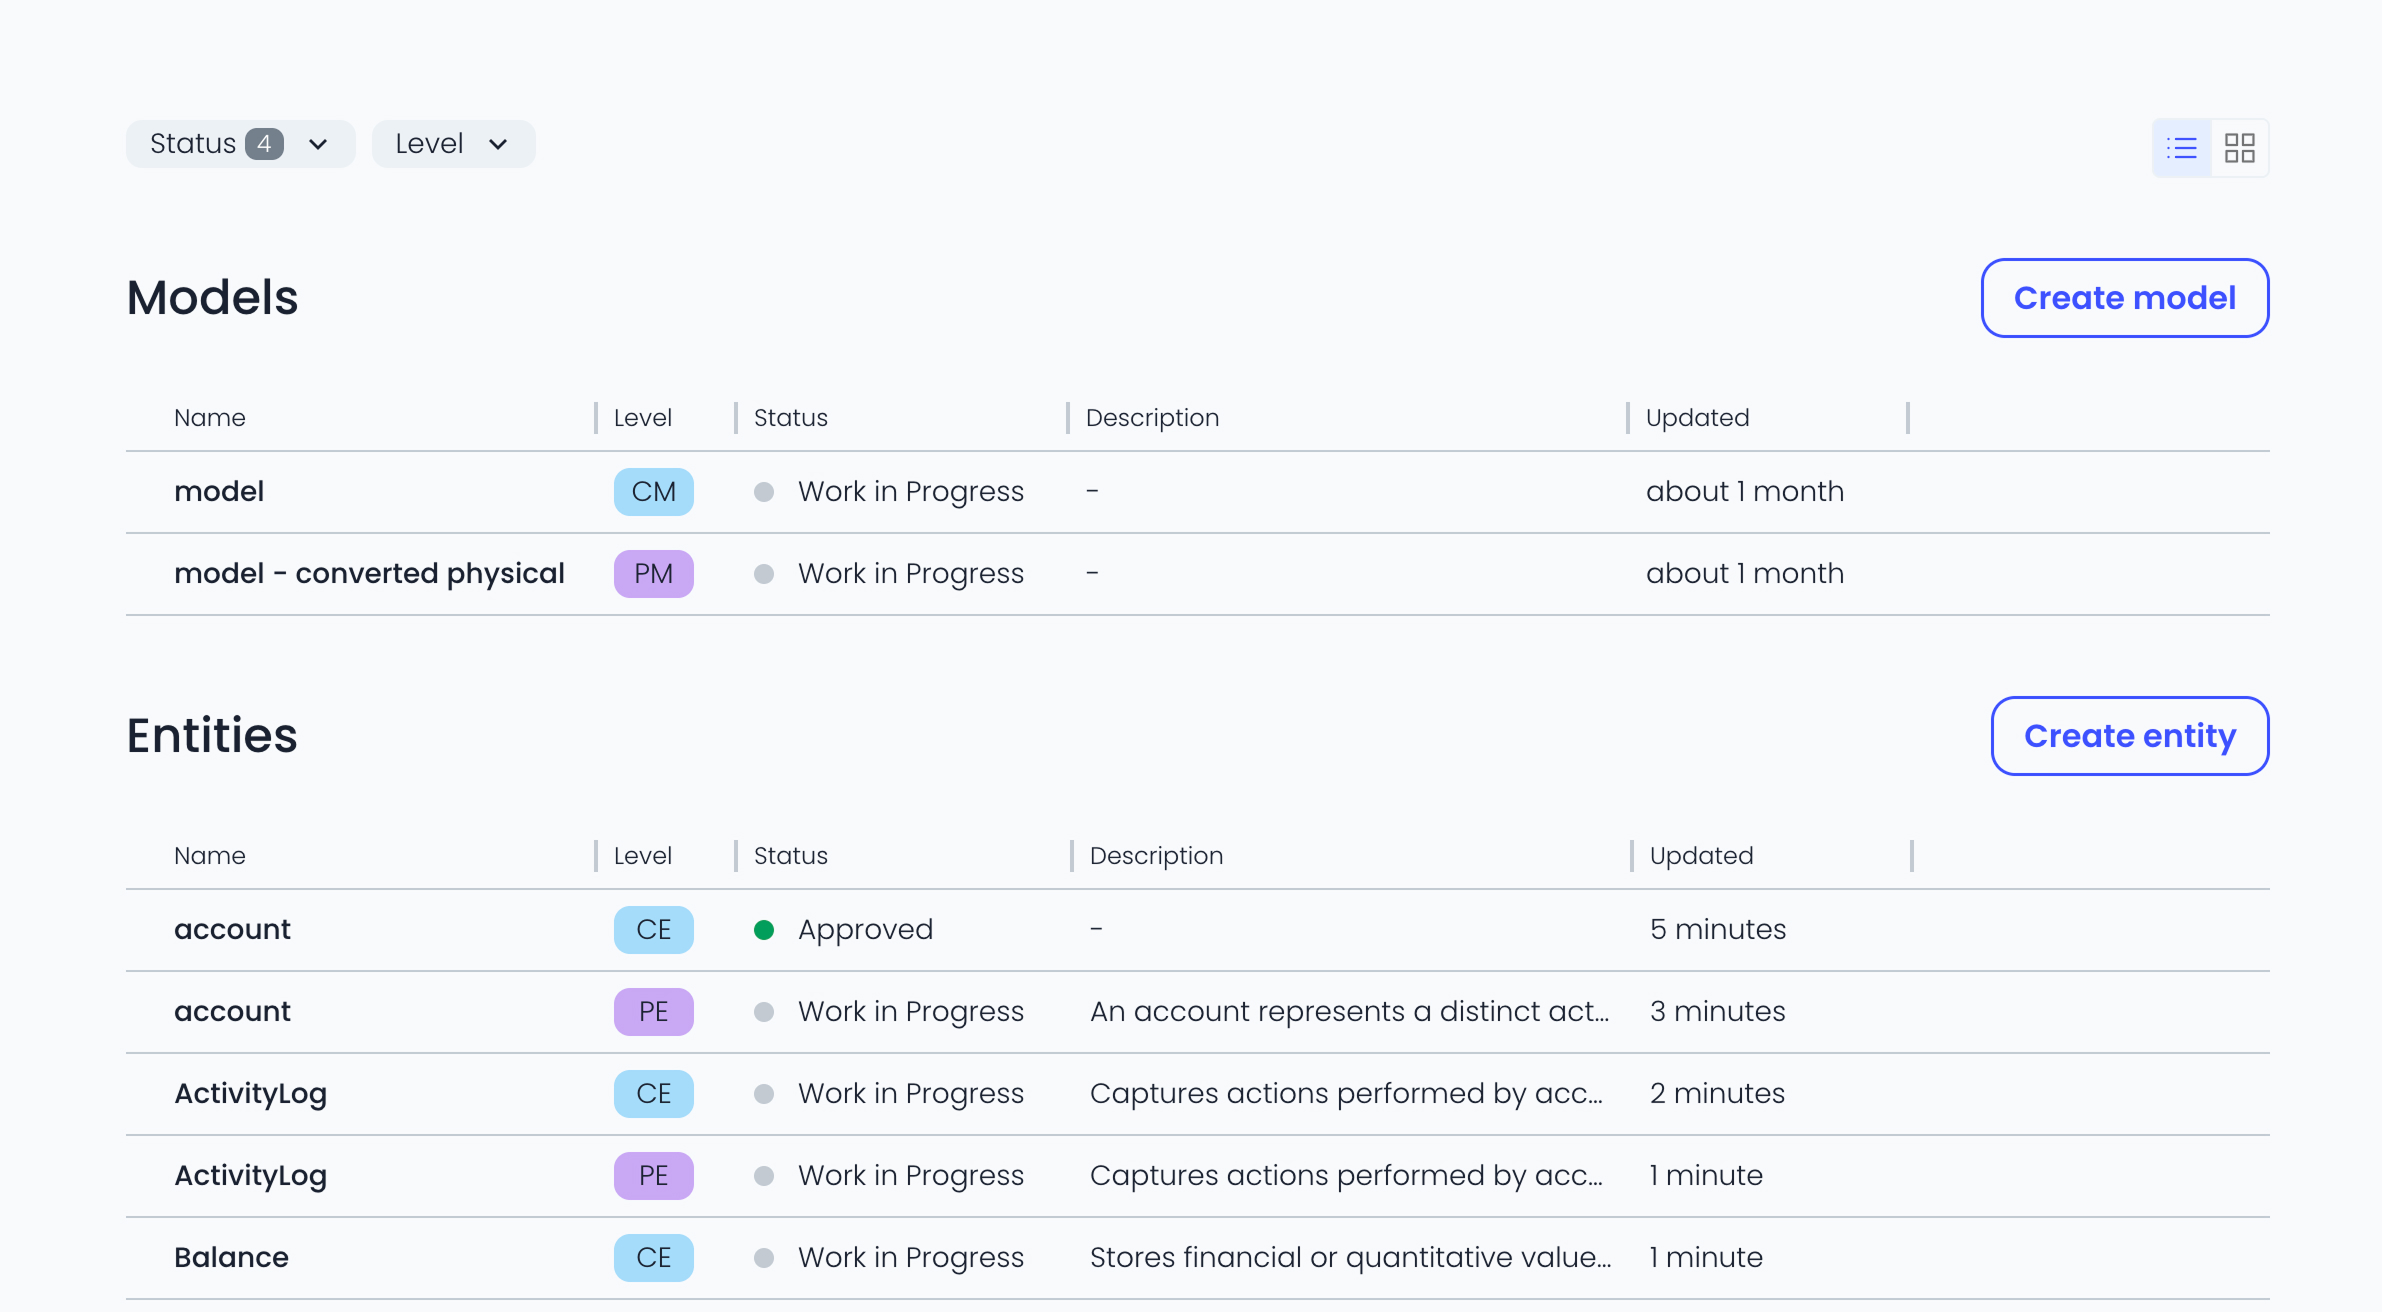This screenshot has width=2382, height=1312.
Task: Sort Models table by Name column
Action: point(210,418)
